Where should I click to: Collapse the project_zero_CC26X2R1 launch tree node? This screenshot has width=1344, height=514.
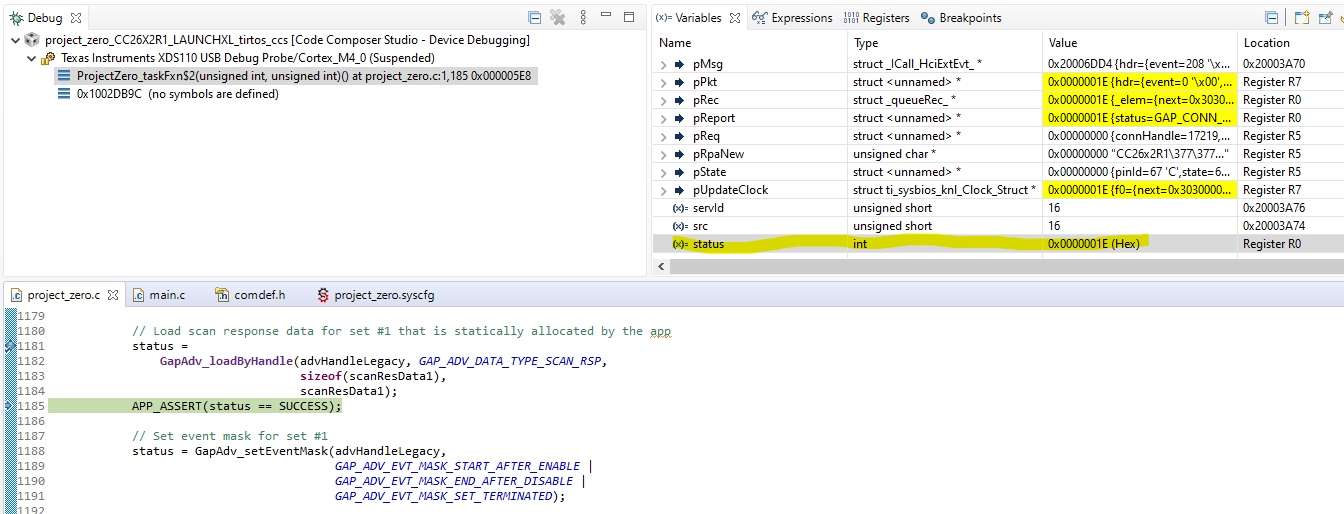pos(14,40)
